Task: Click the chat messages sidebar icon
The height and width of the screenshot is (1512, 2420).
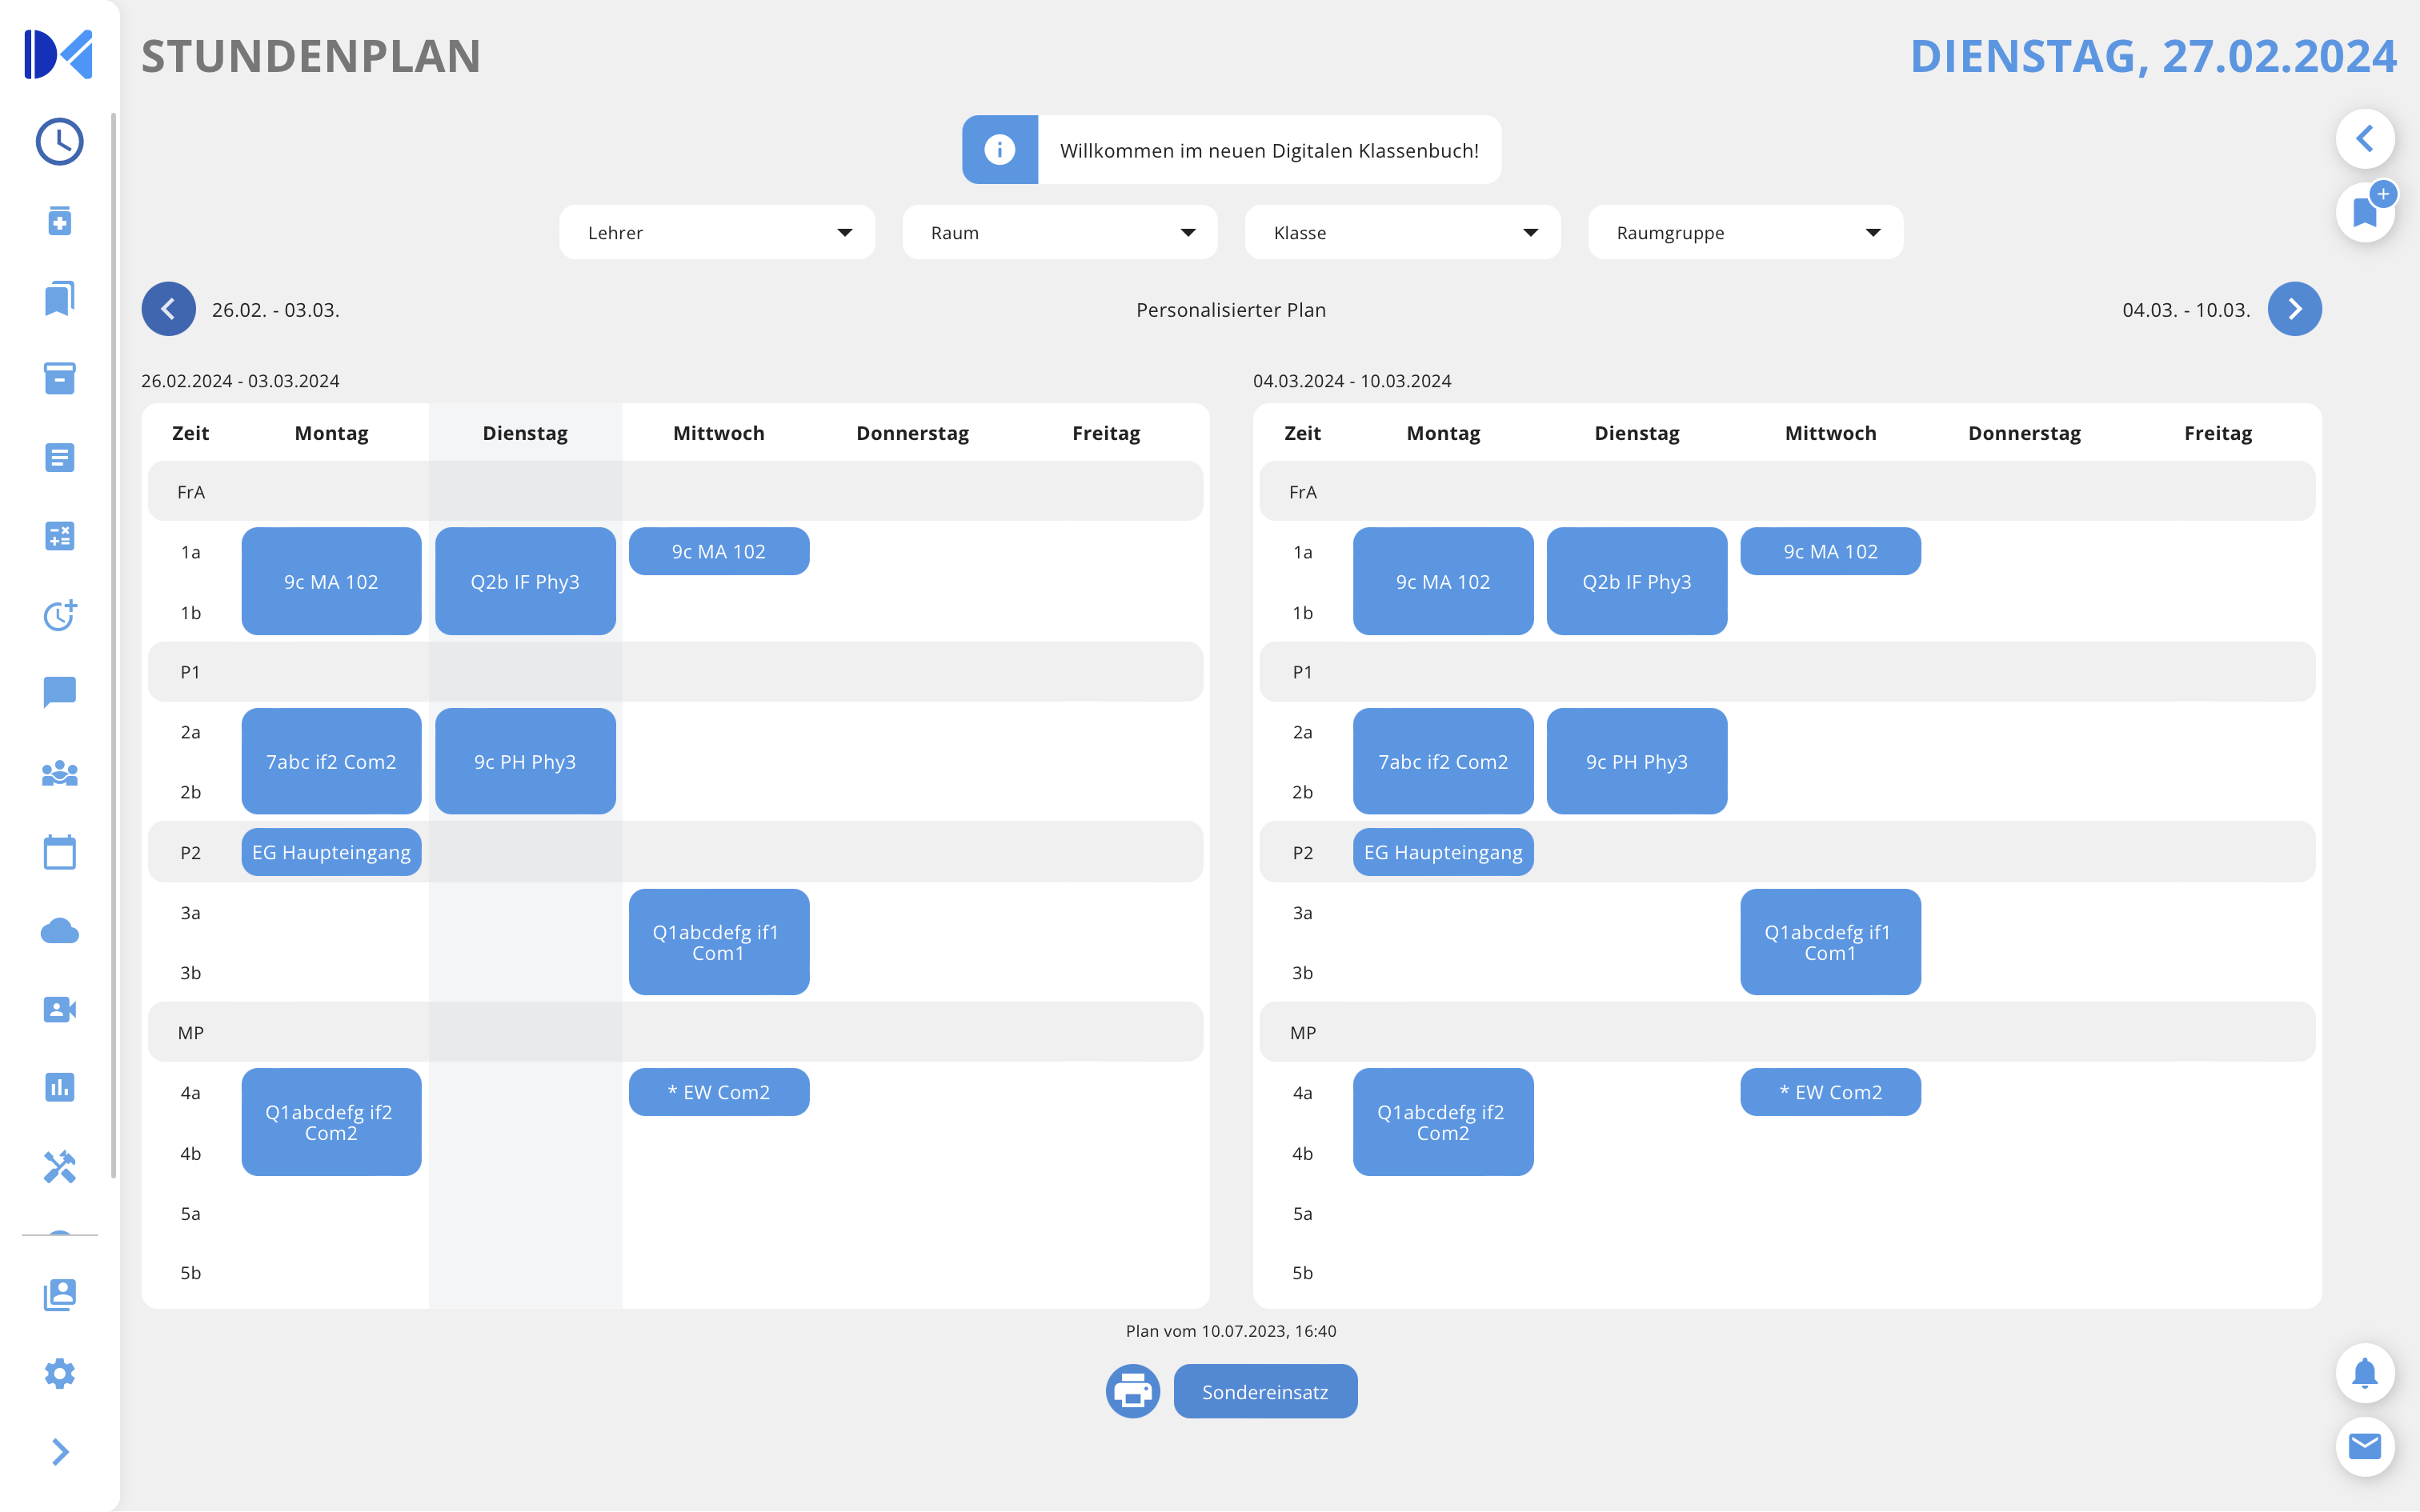Action: tap(59, 692)
